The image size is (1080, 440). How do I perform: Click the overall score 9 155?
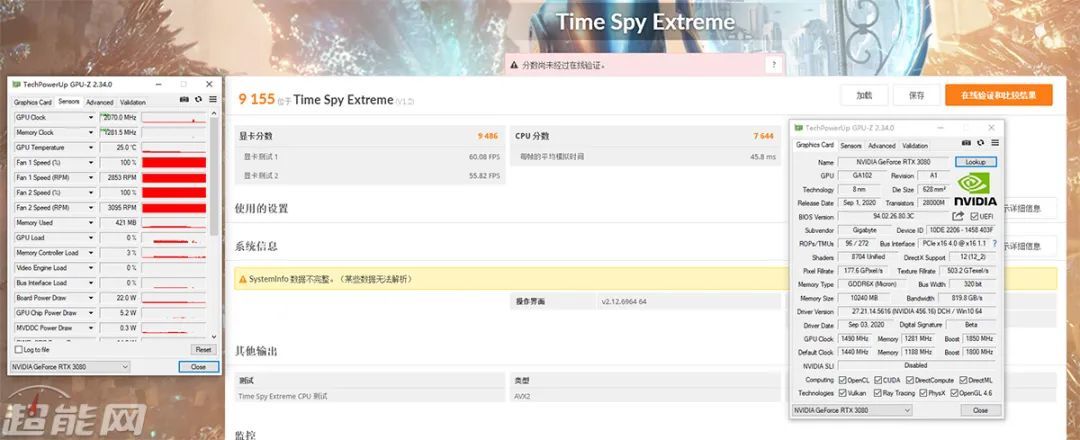point(257,99)
